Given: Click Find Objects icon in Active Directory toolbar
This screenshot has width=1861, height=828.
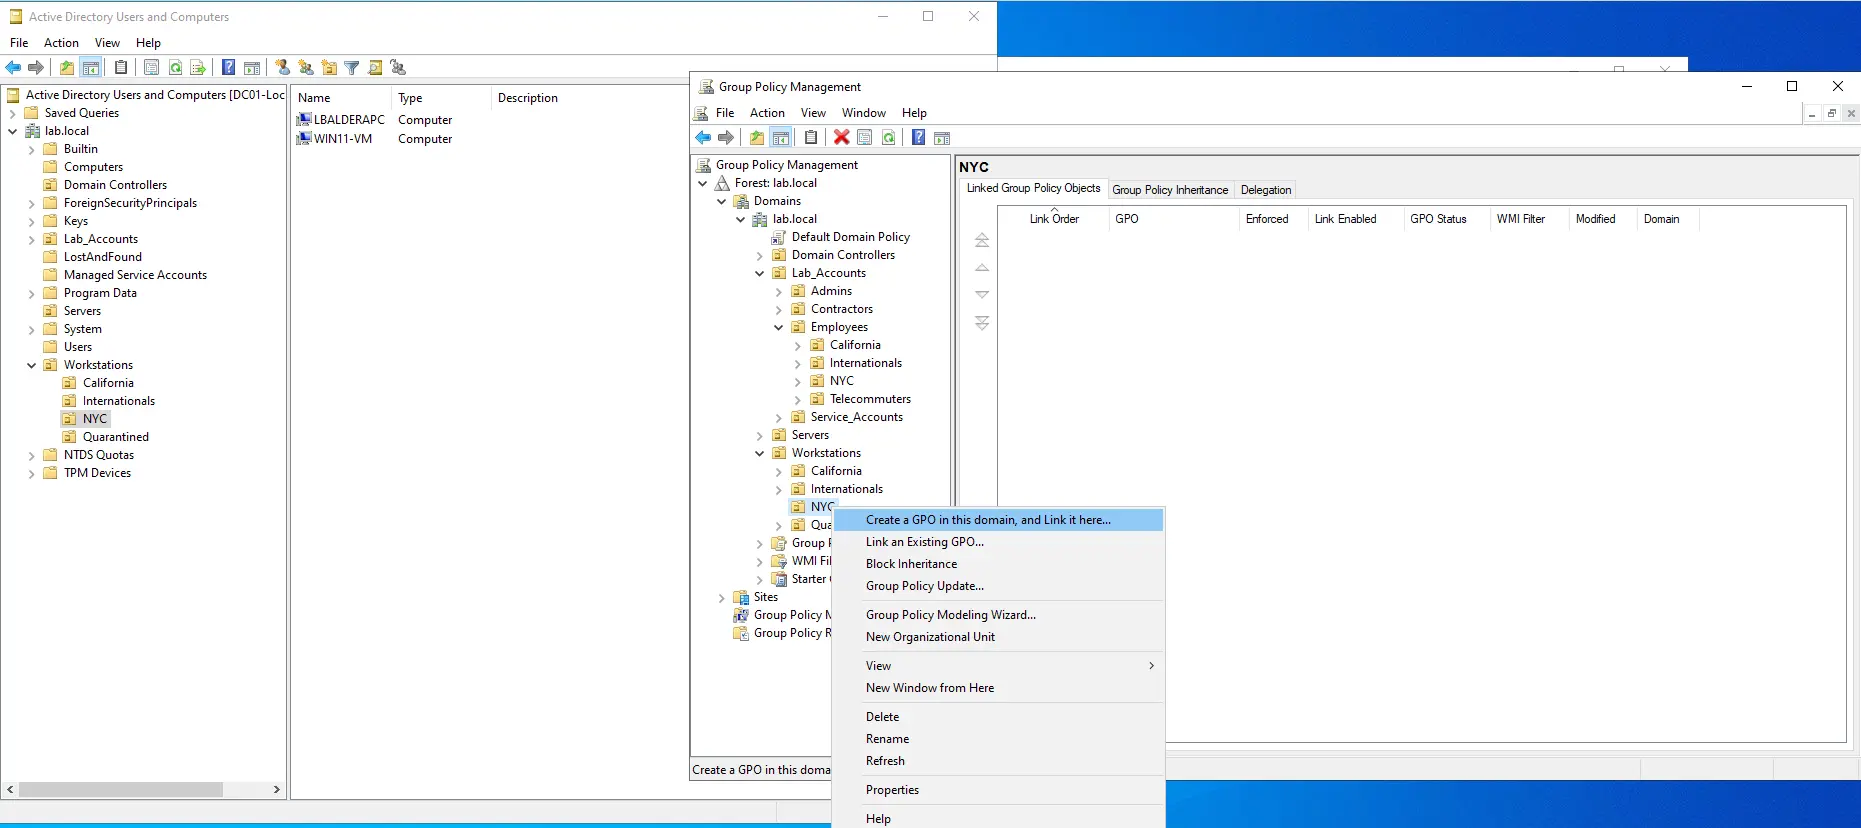Looking at the screenshot, I should point(375,68).
